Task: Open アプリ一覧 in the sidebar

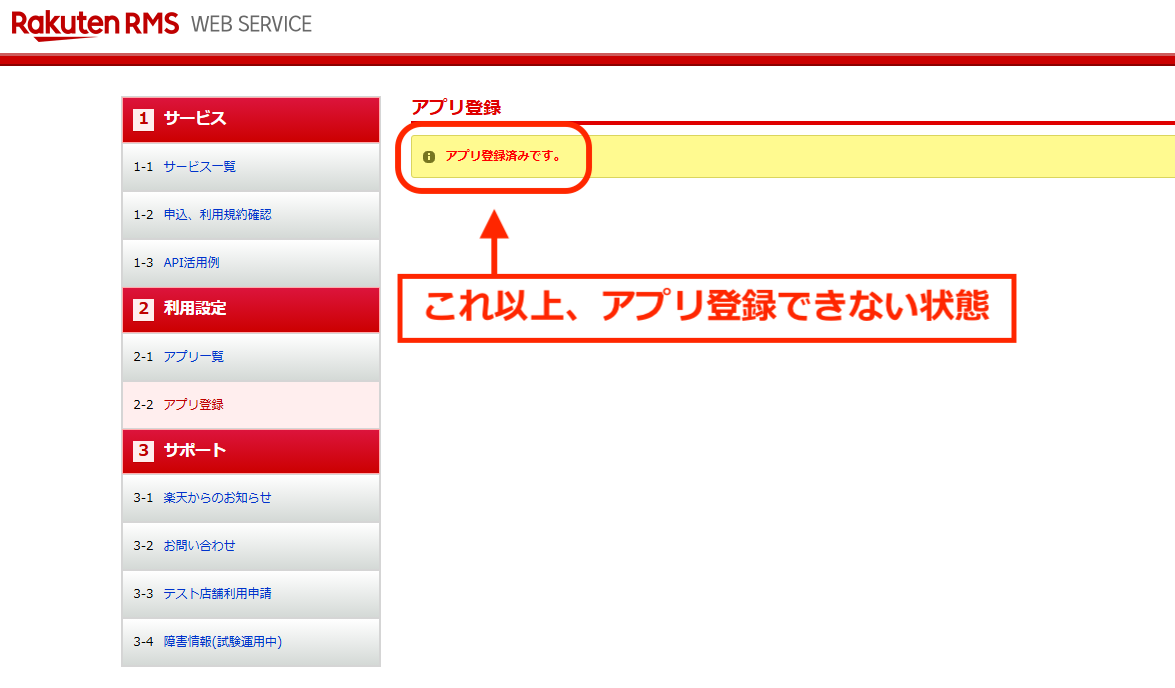Action: [x=193, y=357]
